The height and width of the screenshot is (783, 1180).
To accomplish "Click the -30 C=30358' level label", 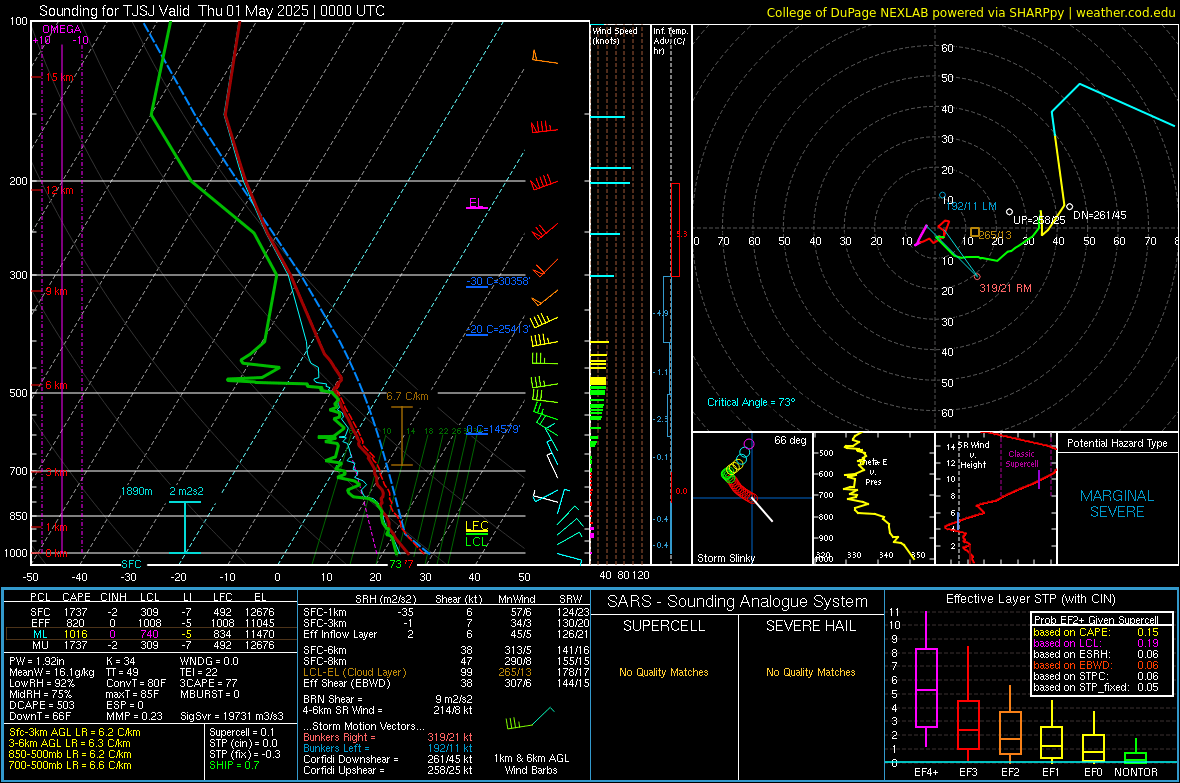I will pyautogui.click(x=498, y=282).
